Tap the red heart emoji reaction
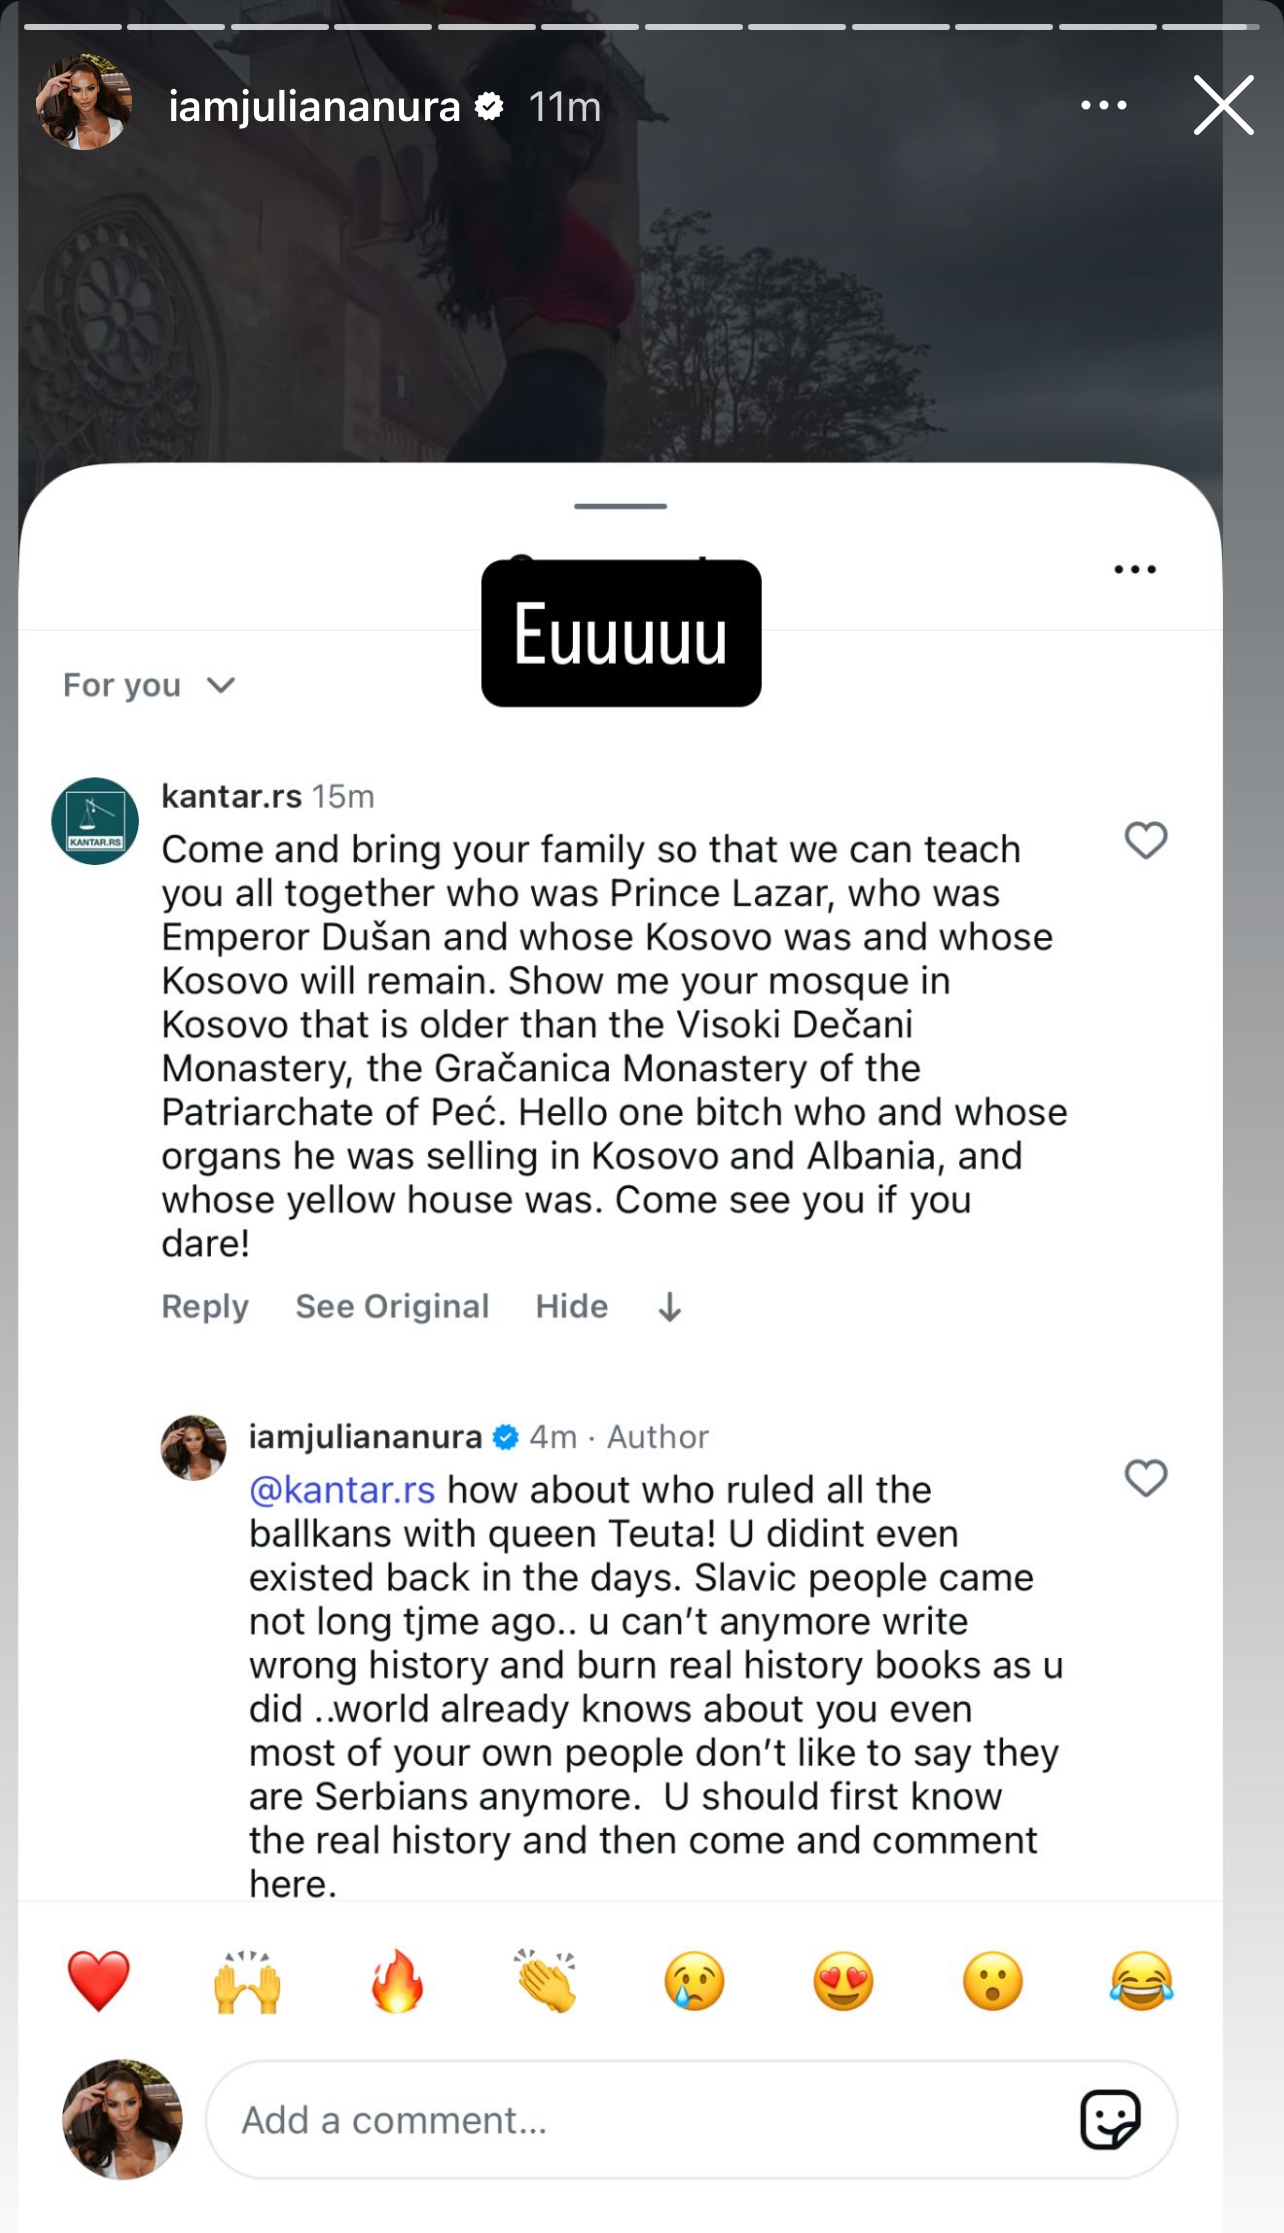The height and width of the screenshot is (2233, 1284). [x=98, y=1980]
